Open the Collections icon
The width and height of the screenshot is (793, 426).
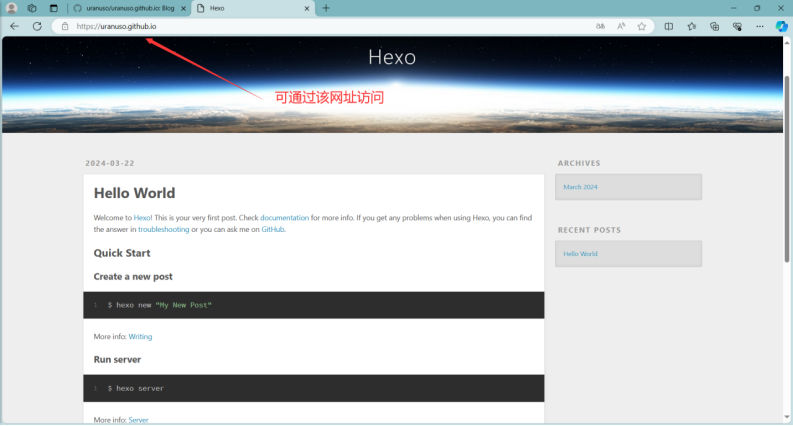pyautogui.click(x=714, y=26)
